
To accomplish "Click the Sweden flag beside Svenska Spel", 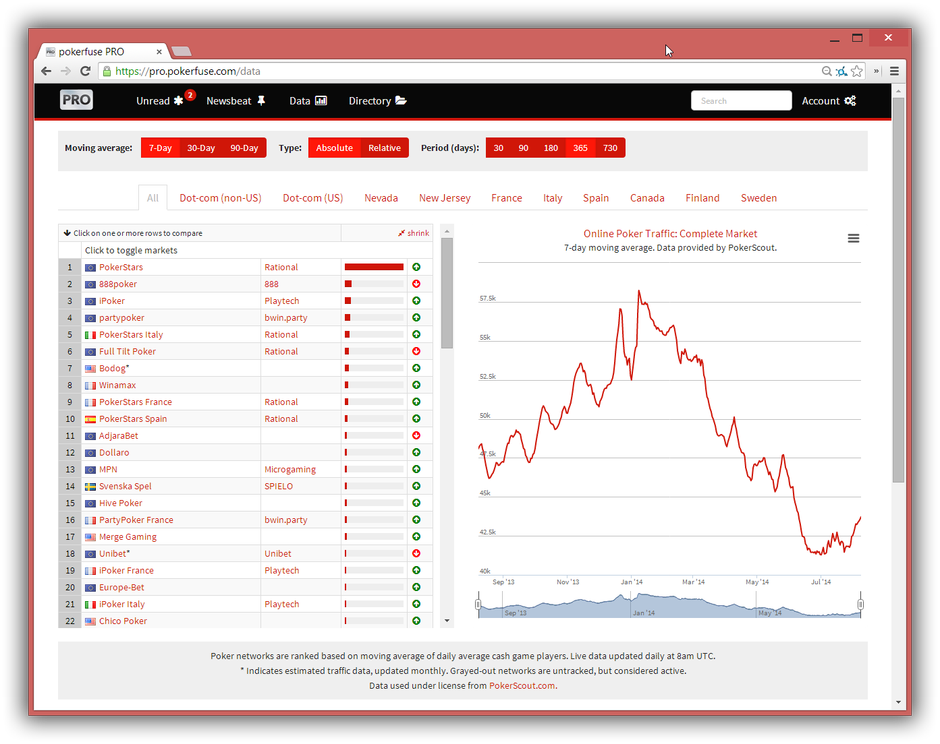I will point(91,486).
